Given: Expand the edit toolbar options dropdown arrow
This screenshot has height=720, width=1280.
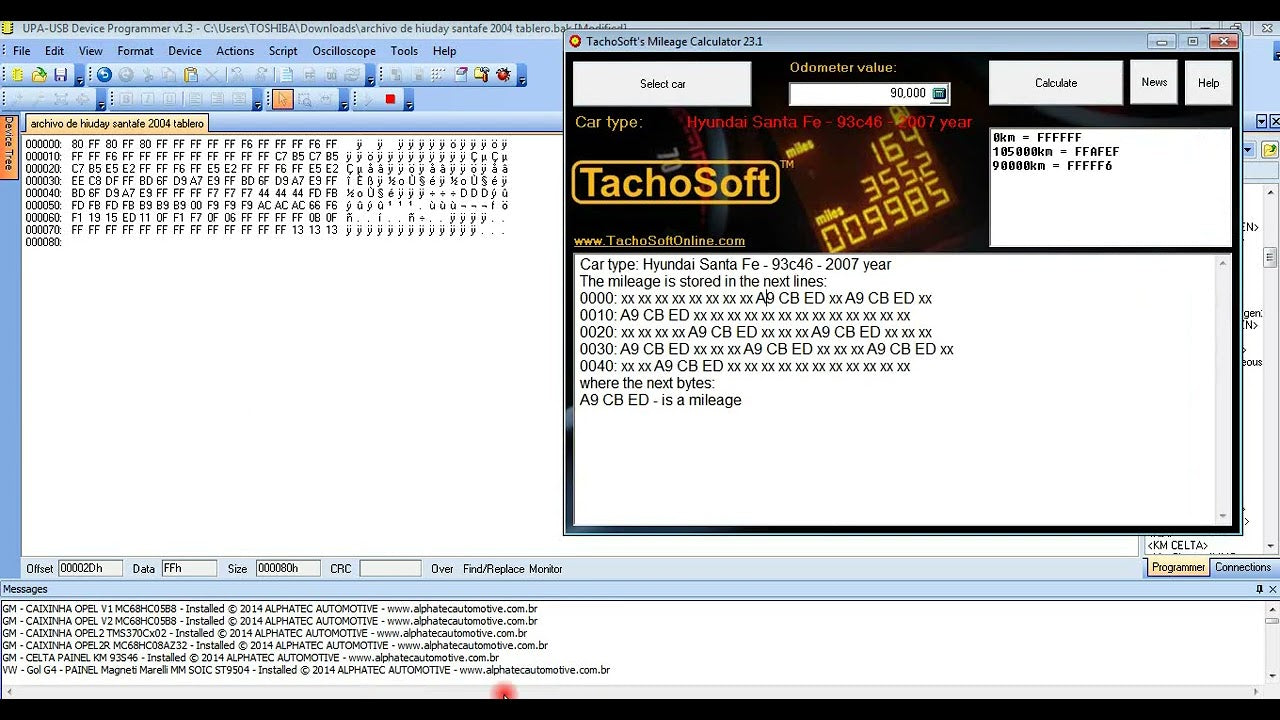Looking at the screenshot, I should [x=371, y=79].
